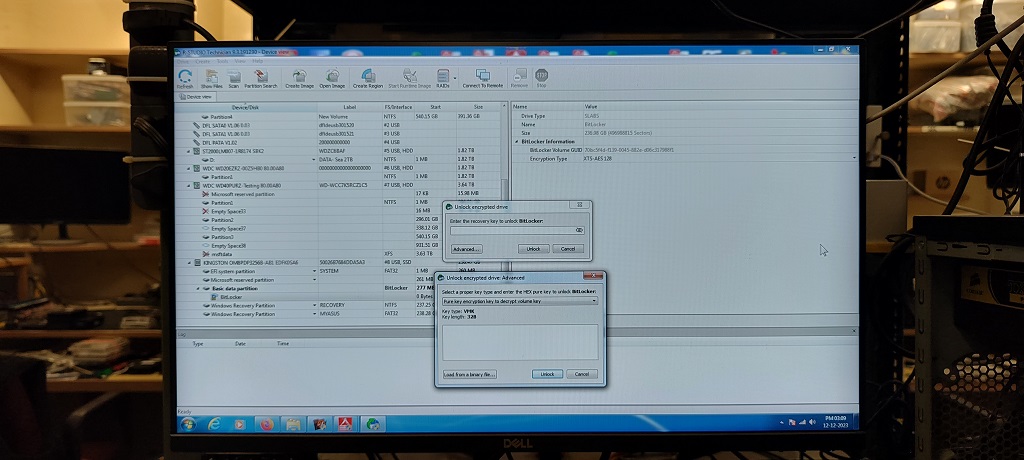Collapse the ST2000LM007 drive node
Screen dimensions: 1024x460
point(189,151)
